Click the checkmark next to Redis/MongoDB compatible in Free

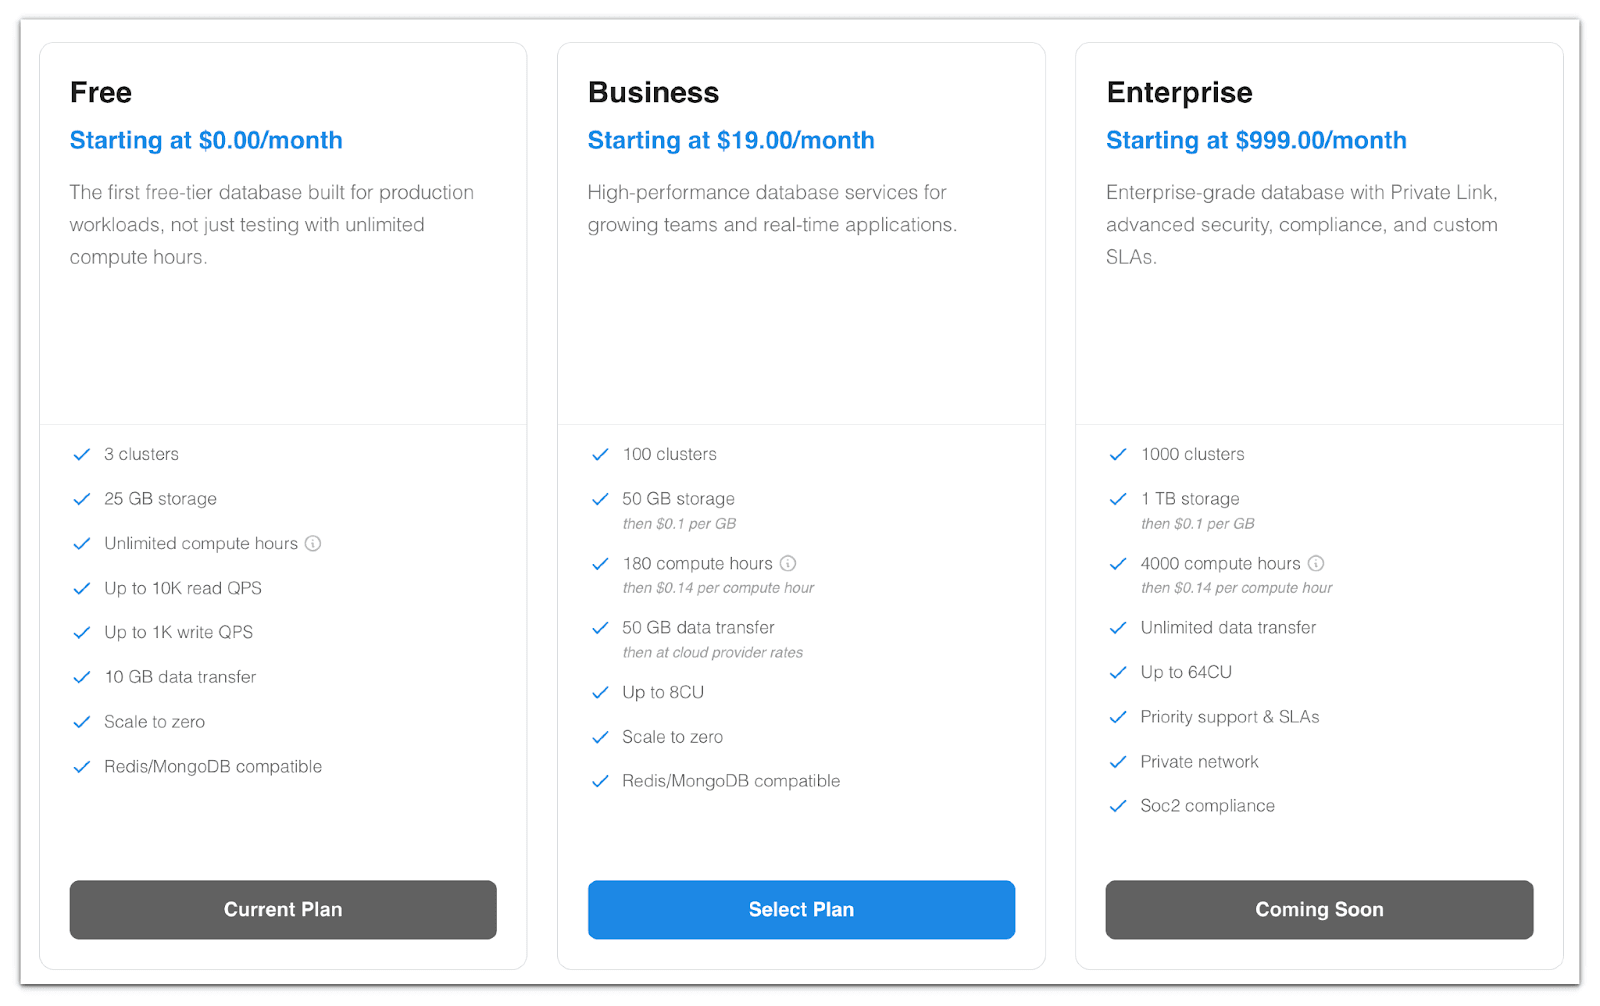(82, 767)
